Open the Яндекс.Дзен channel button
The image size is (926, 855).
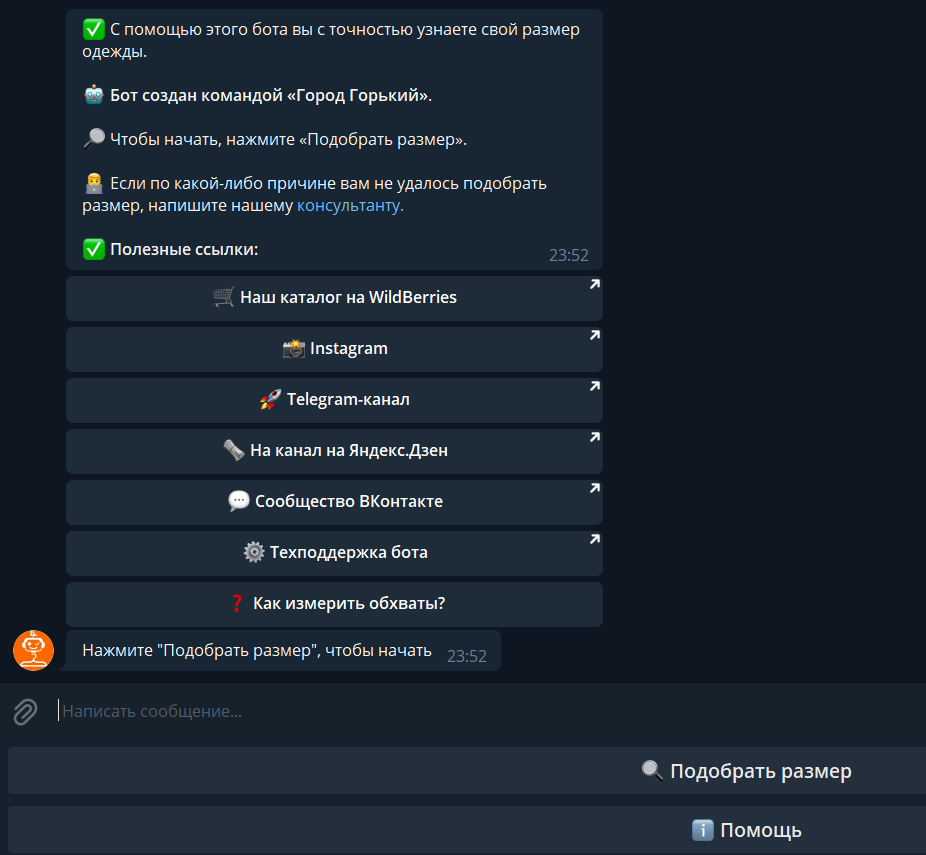(334, 451)
